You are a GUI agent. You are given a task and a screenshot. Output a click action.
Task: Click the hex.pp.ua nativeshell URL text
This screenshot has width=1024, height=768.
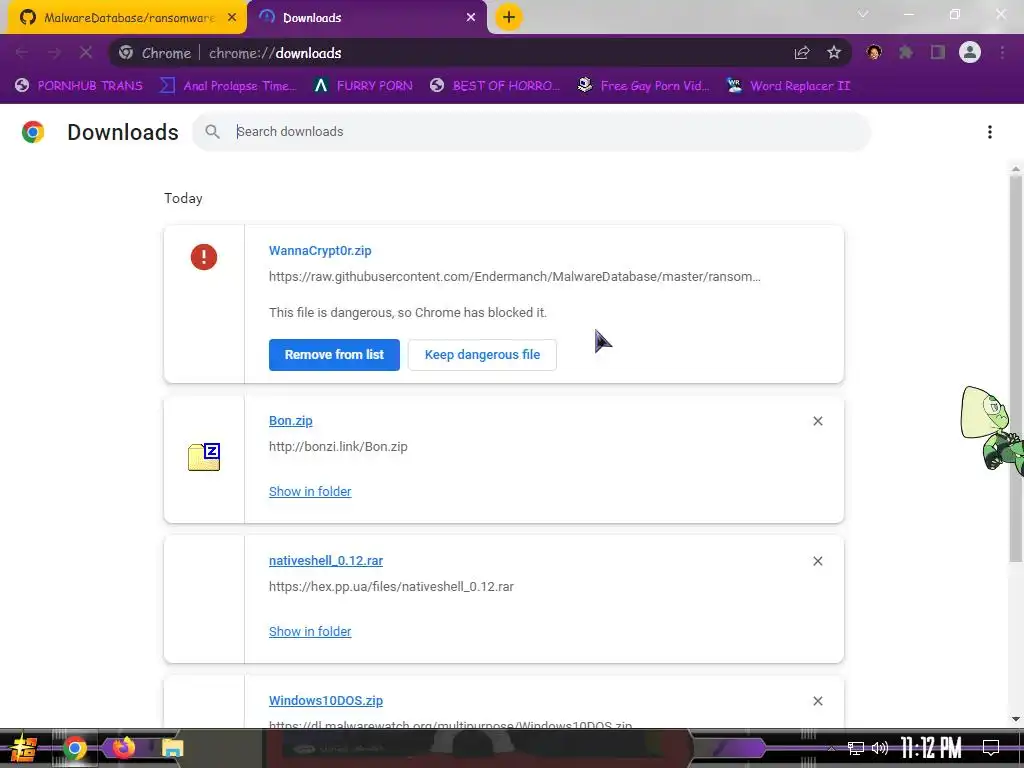click(391, 586)
